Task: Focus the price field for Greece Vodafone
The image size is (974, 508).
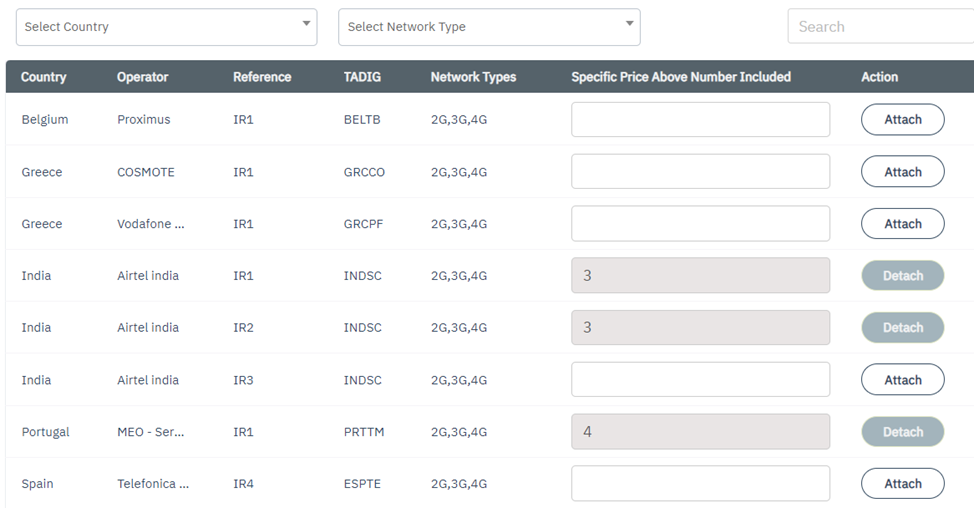Action: click(x=700, y=224)
